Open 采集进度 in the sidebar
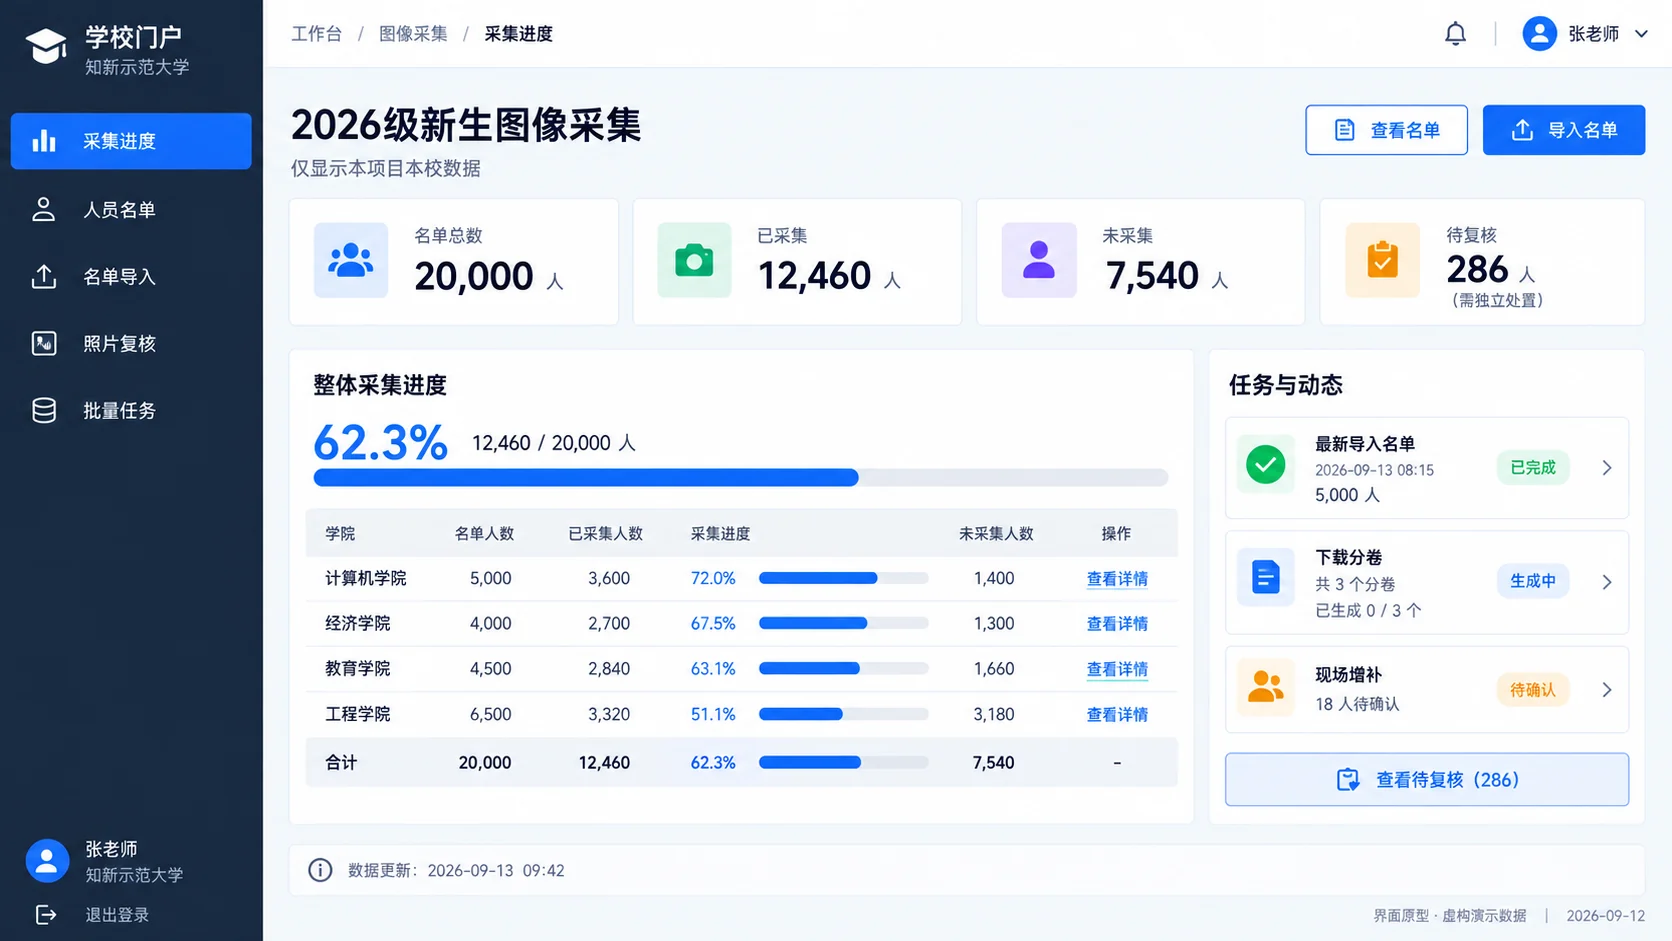 131,141
